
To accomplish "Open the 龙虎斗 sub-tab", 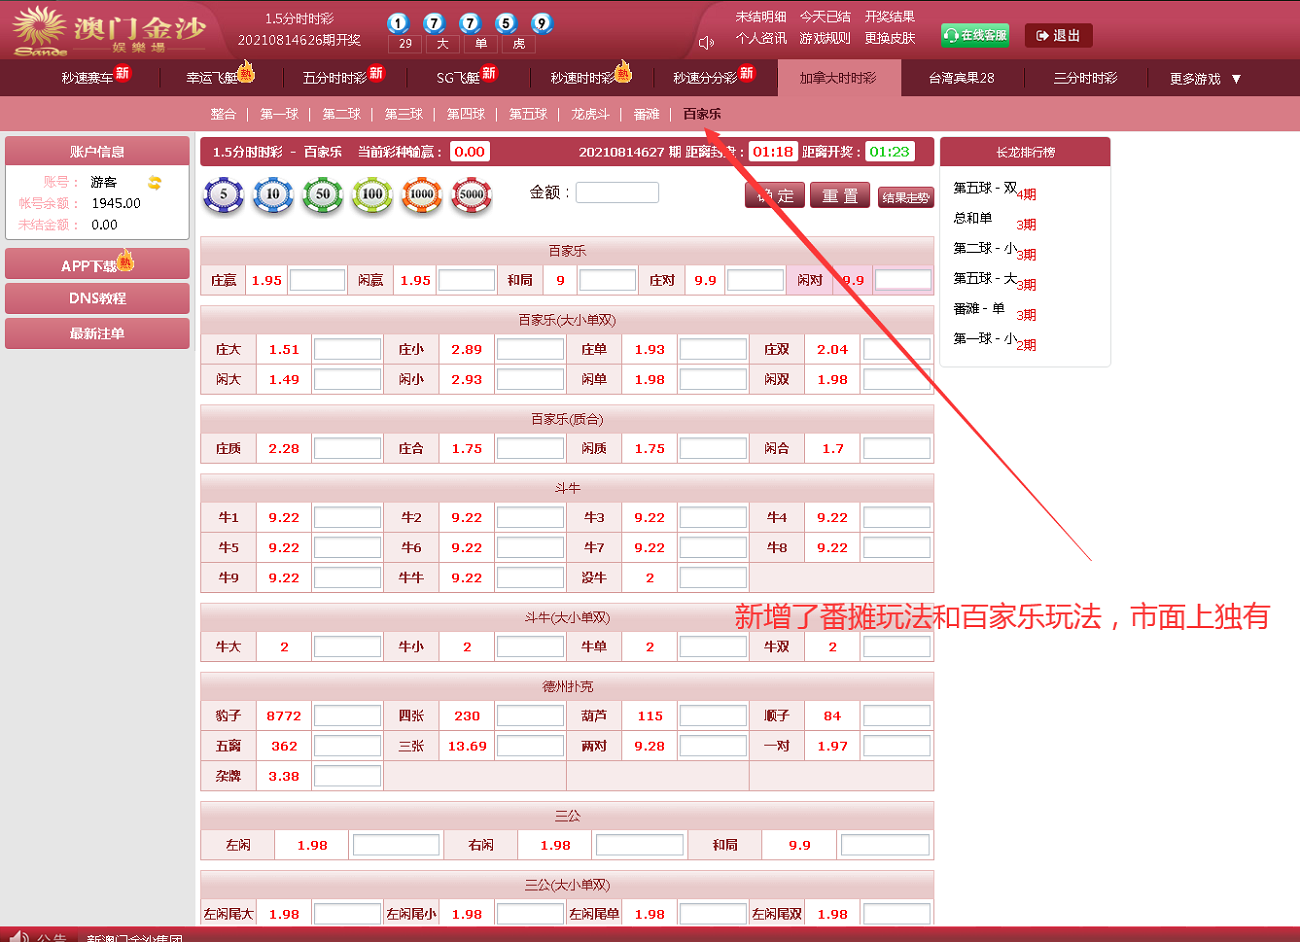I will pos(590,114).
